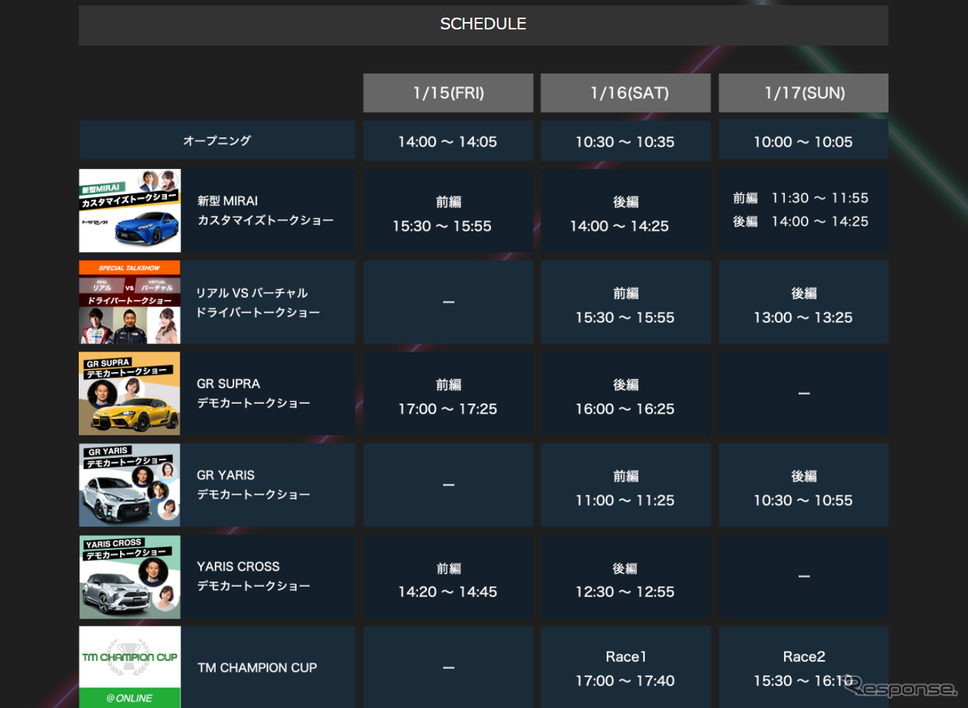Viewport: 968px width, 708px height.
Task: Click GR YARIS Sunday slot 10:30 ～ 10:55
Action: [x=803, y=500]
